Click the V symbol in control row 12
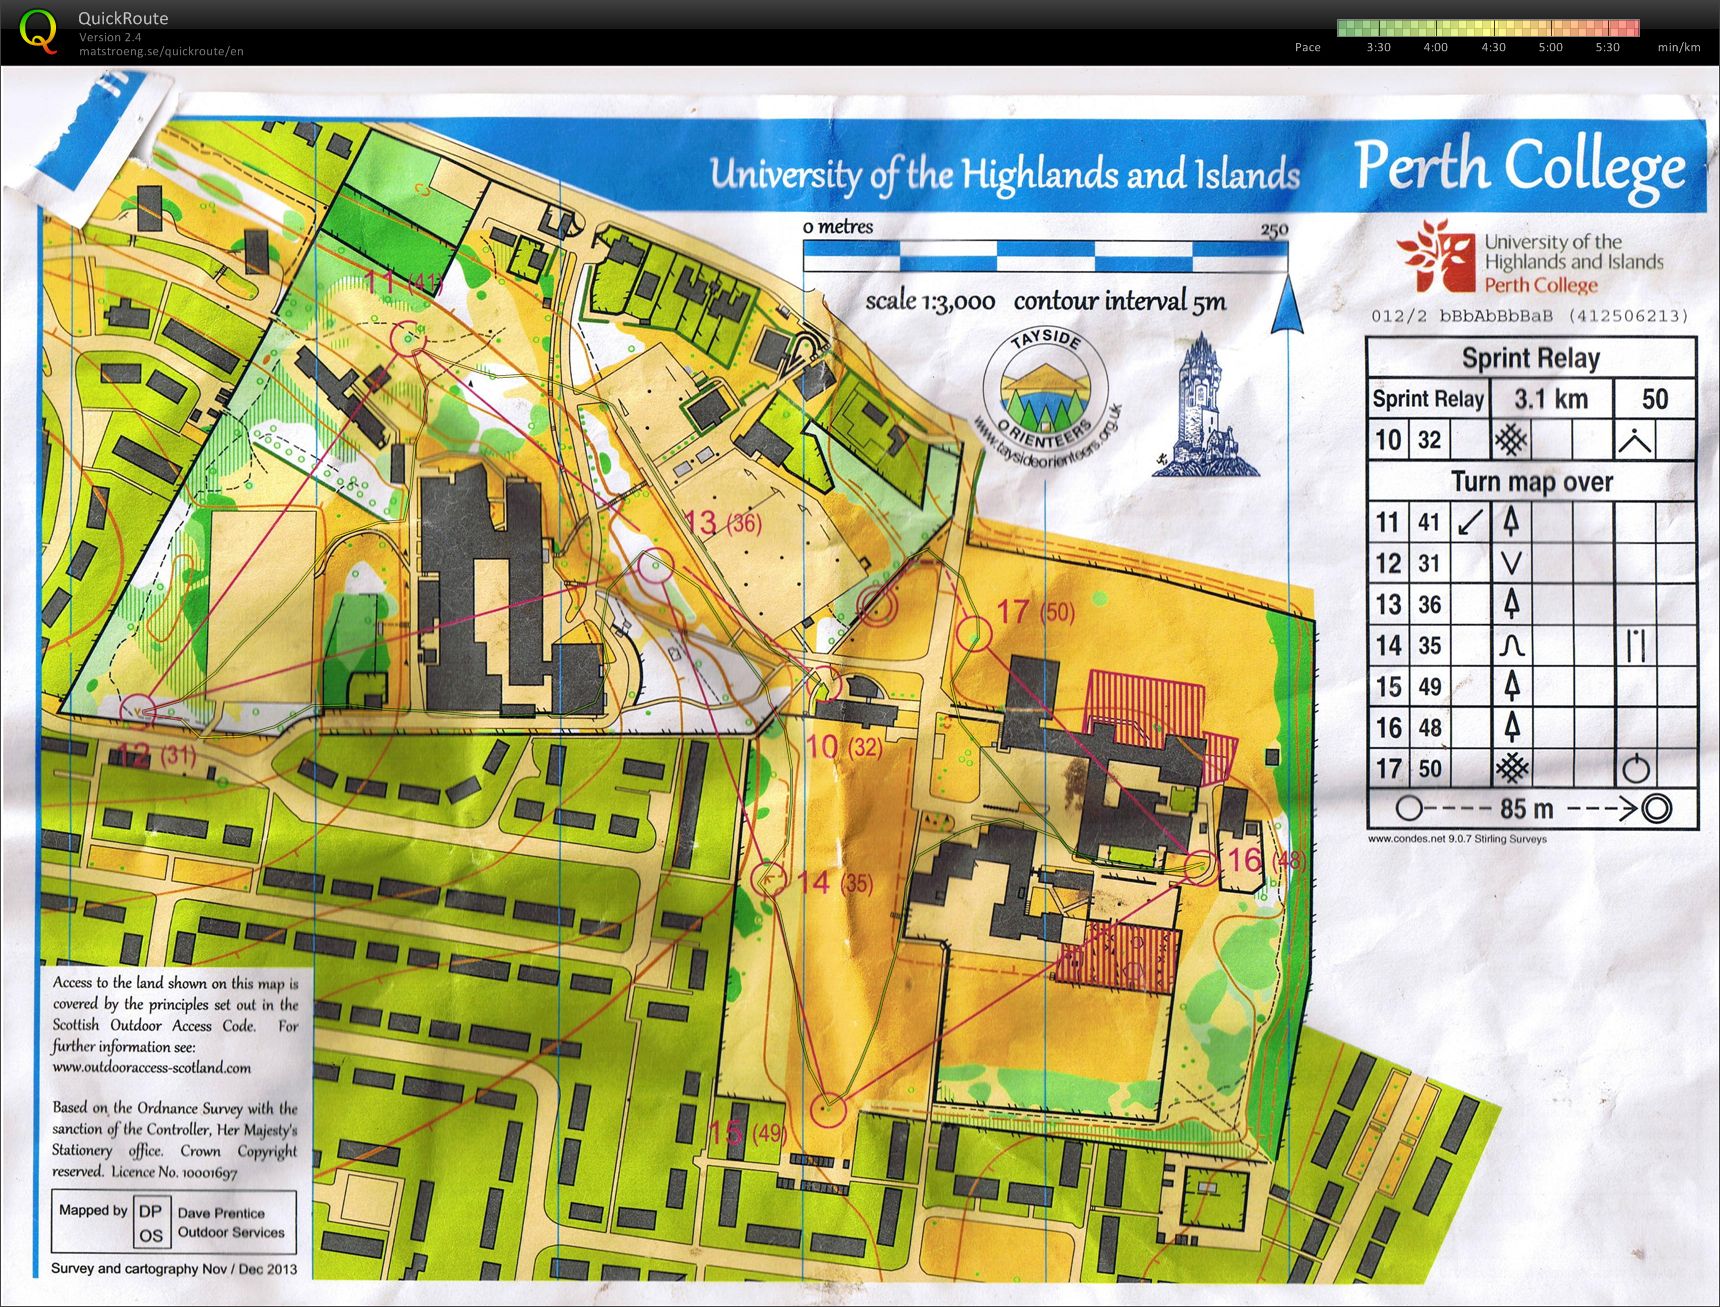The image size is (1720, 1307). pos(1511,563)
